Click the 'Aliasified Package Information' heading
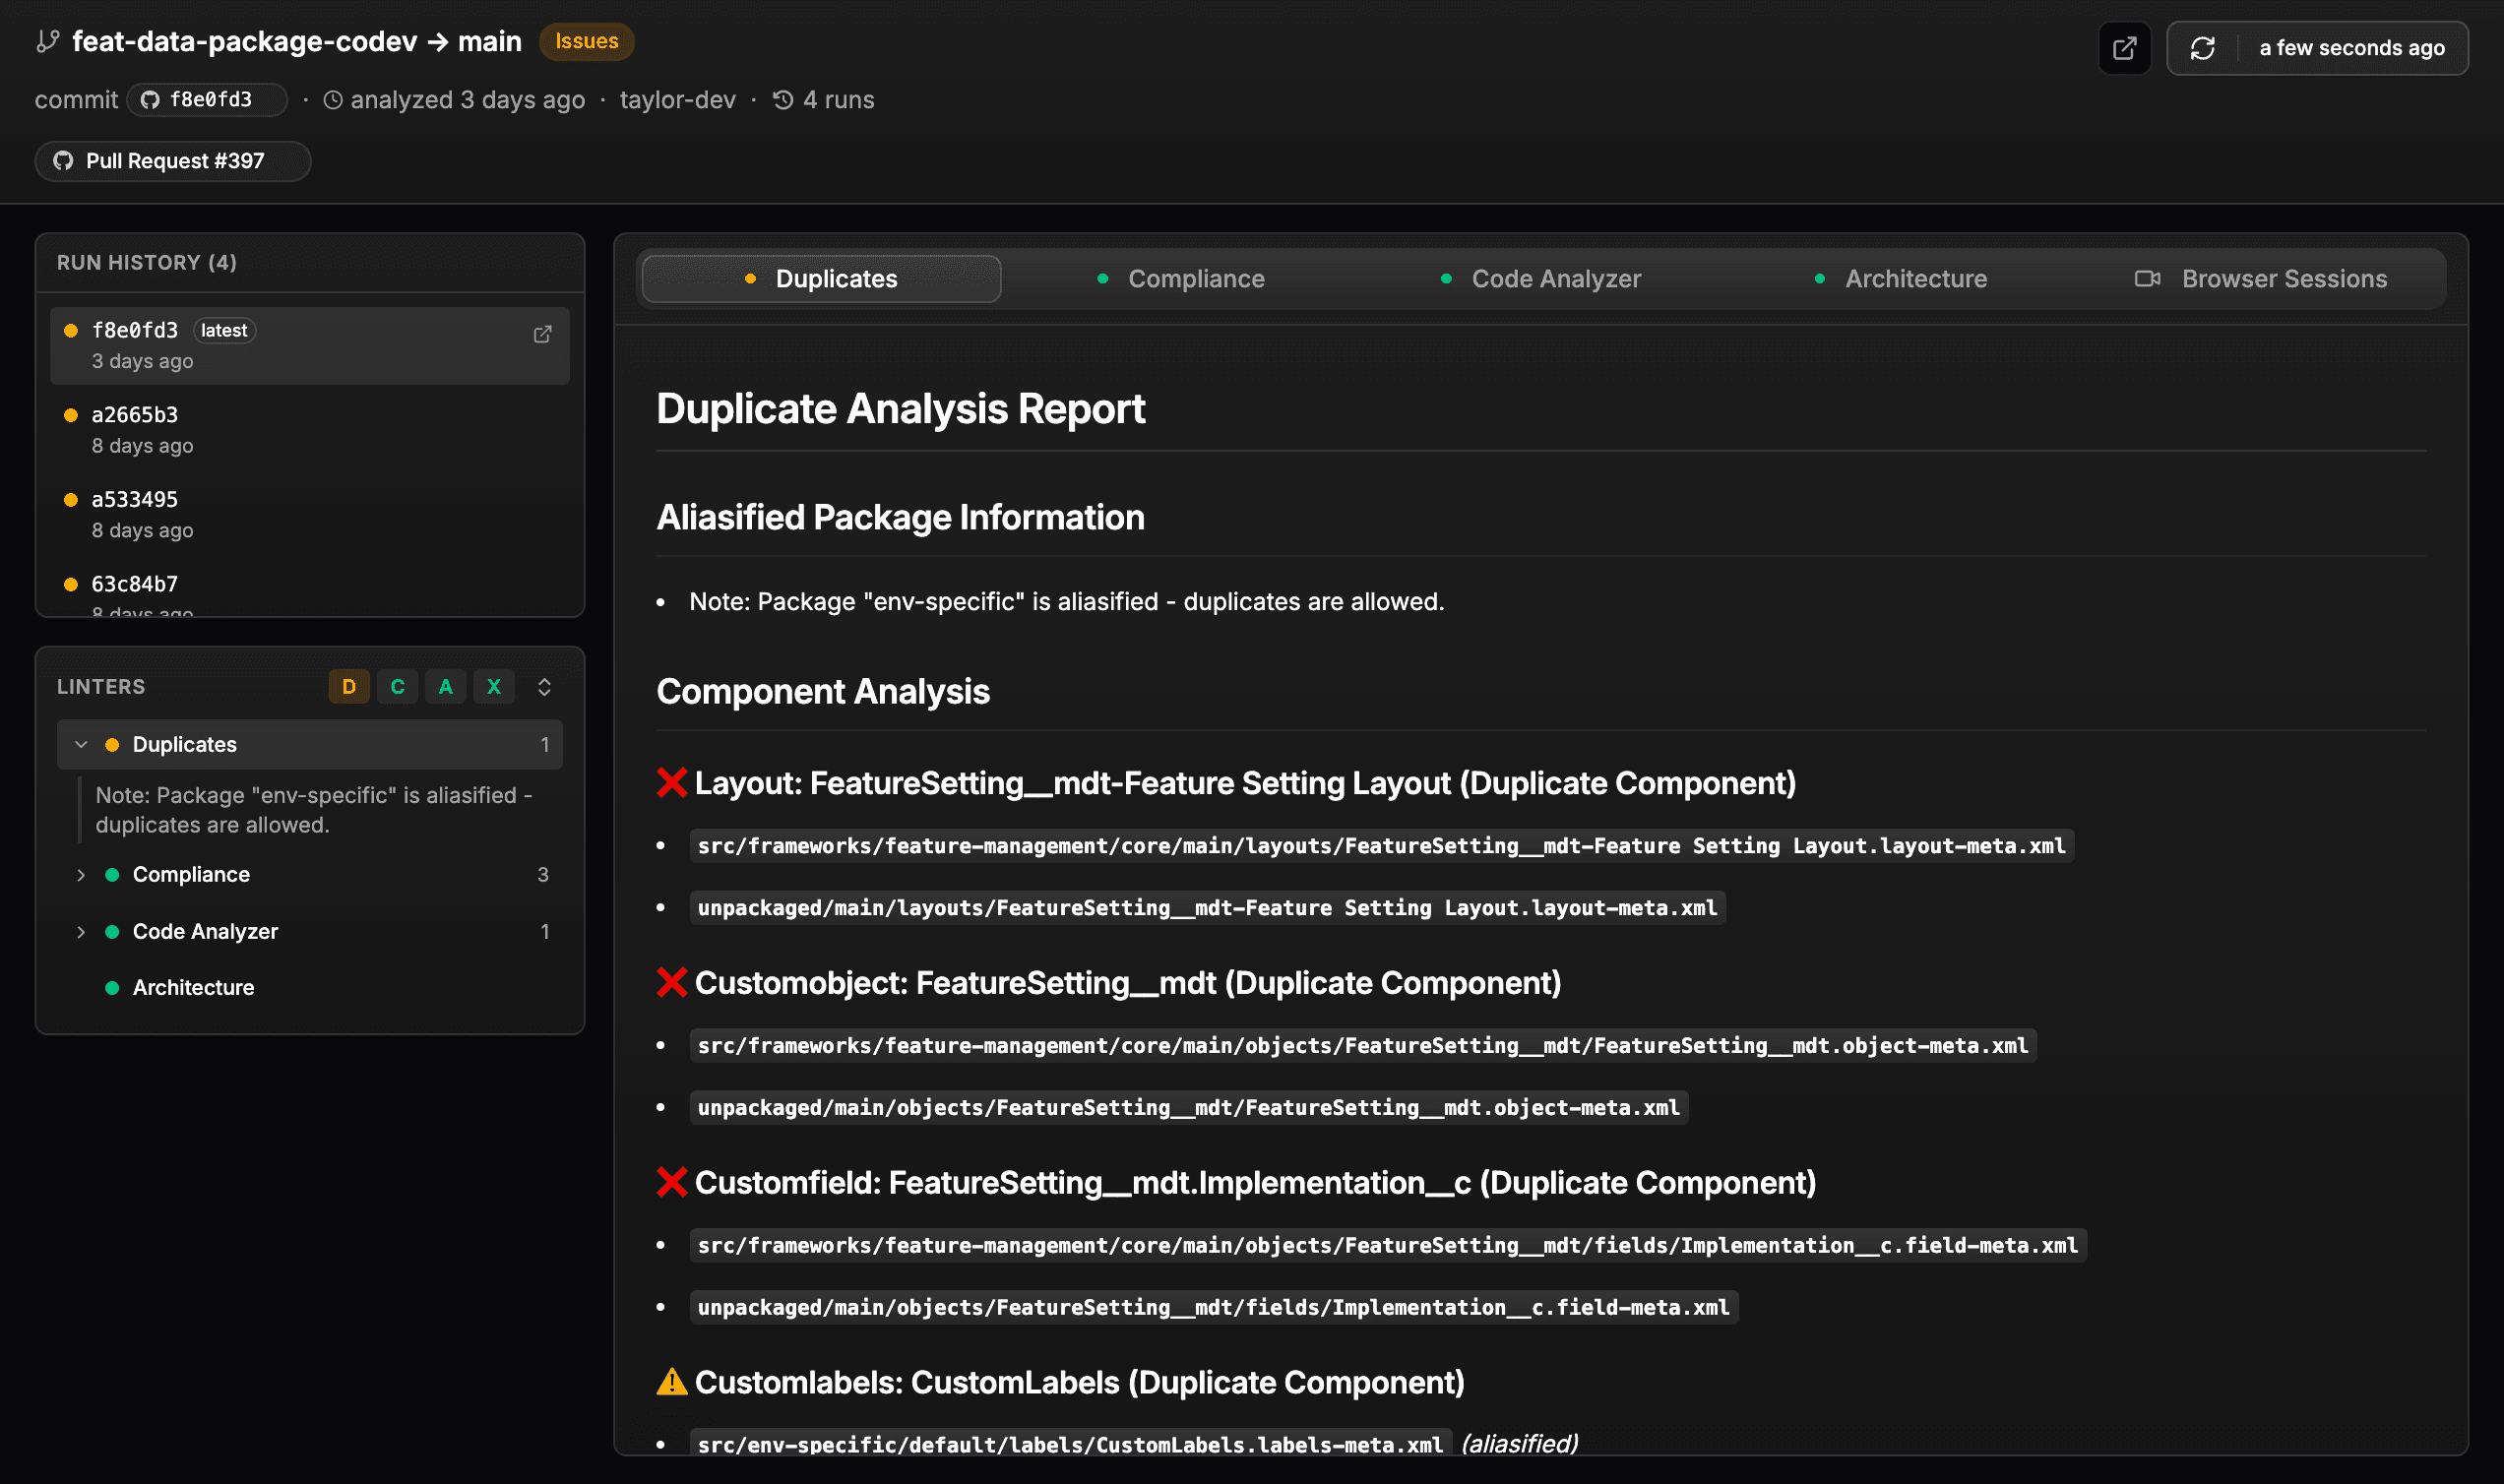Viewport: 2504px width, 1484px height. point(900,518)
